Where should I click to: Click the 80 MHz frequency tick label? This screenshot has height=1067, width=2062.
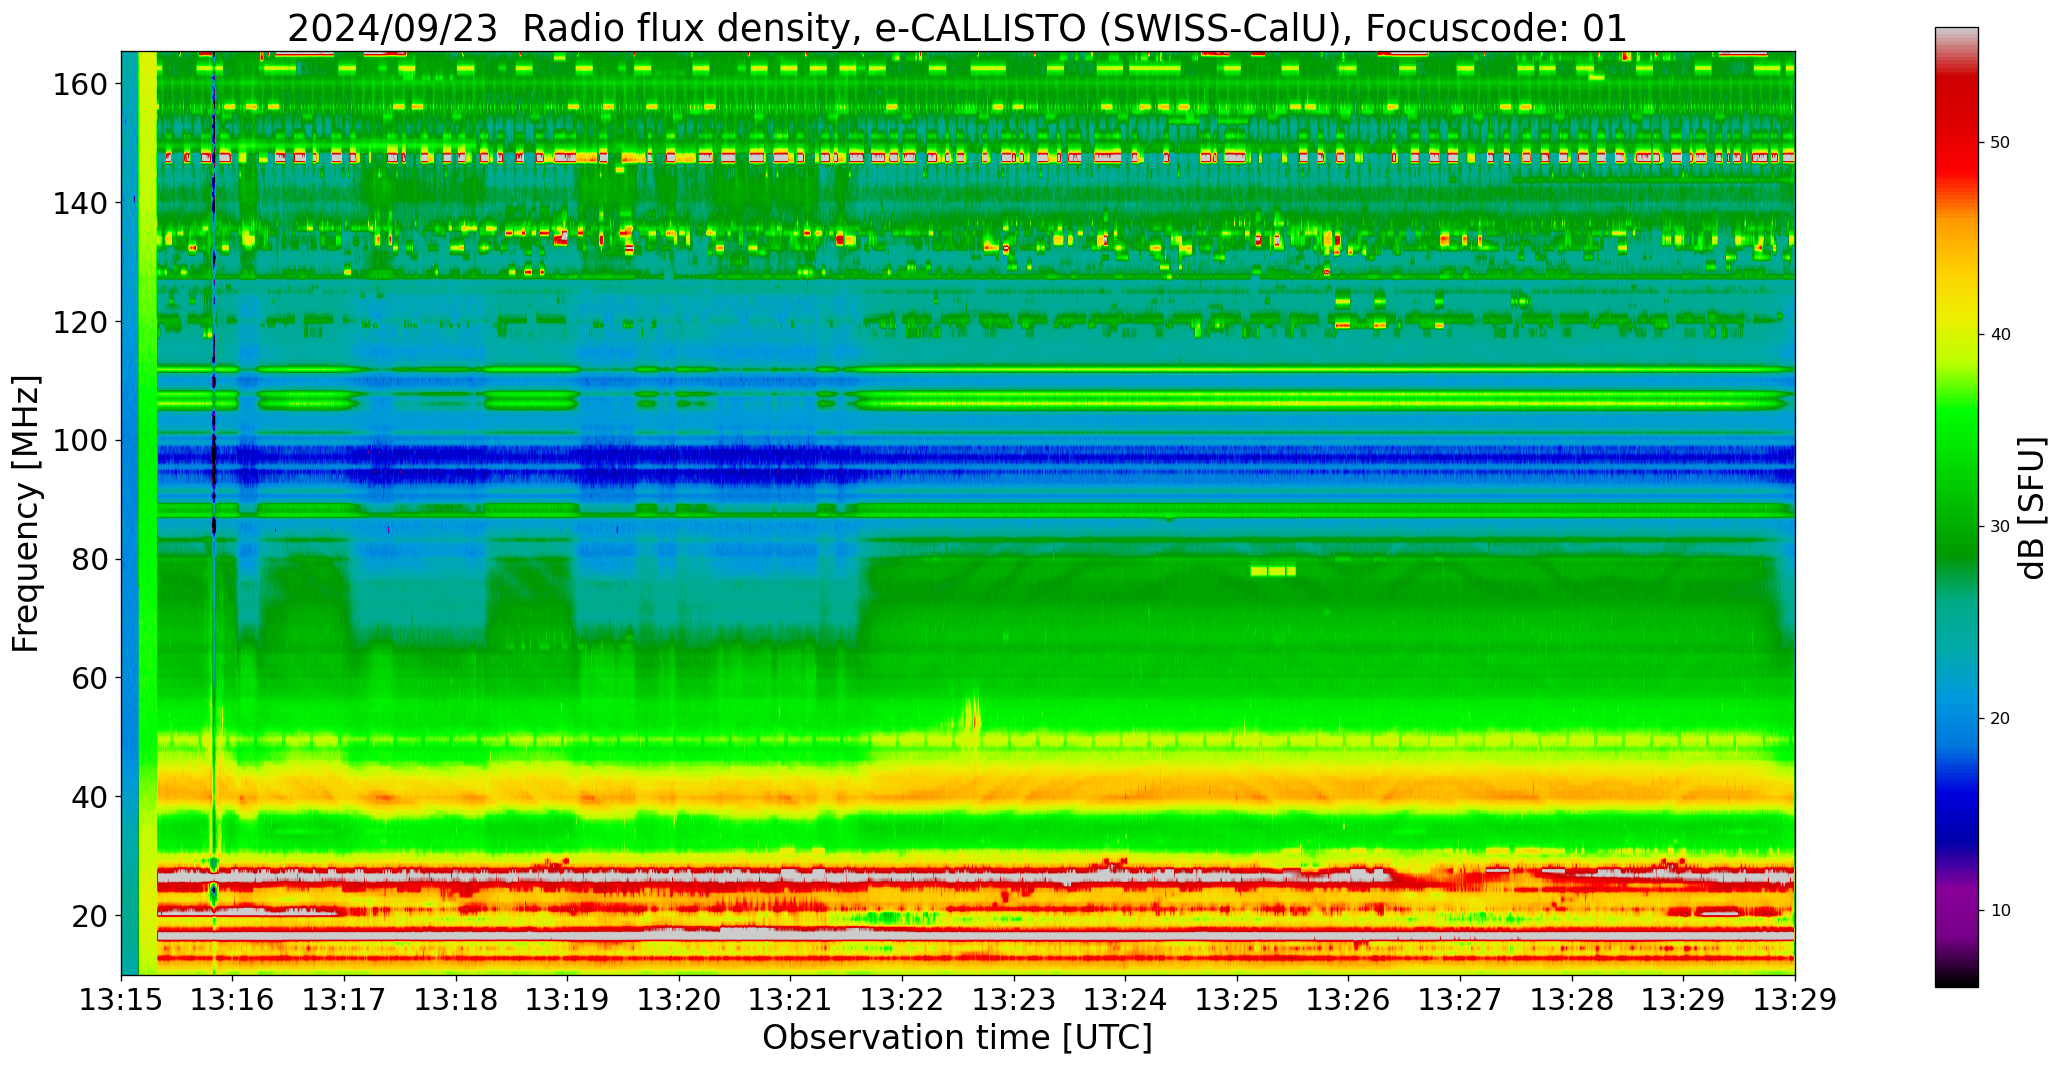pos(90,560)
